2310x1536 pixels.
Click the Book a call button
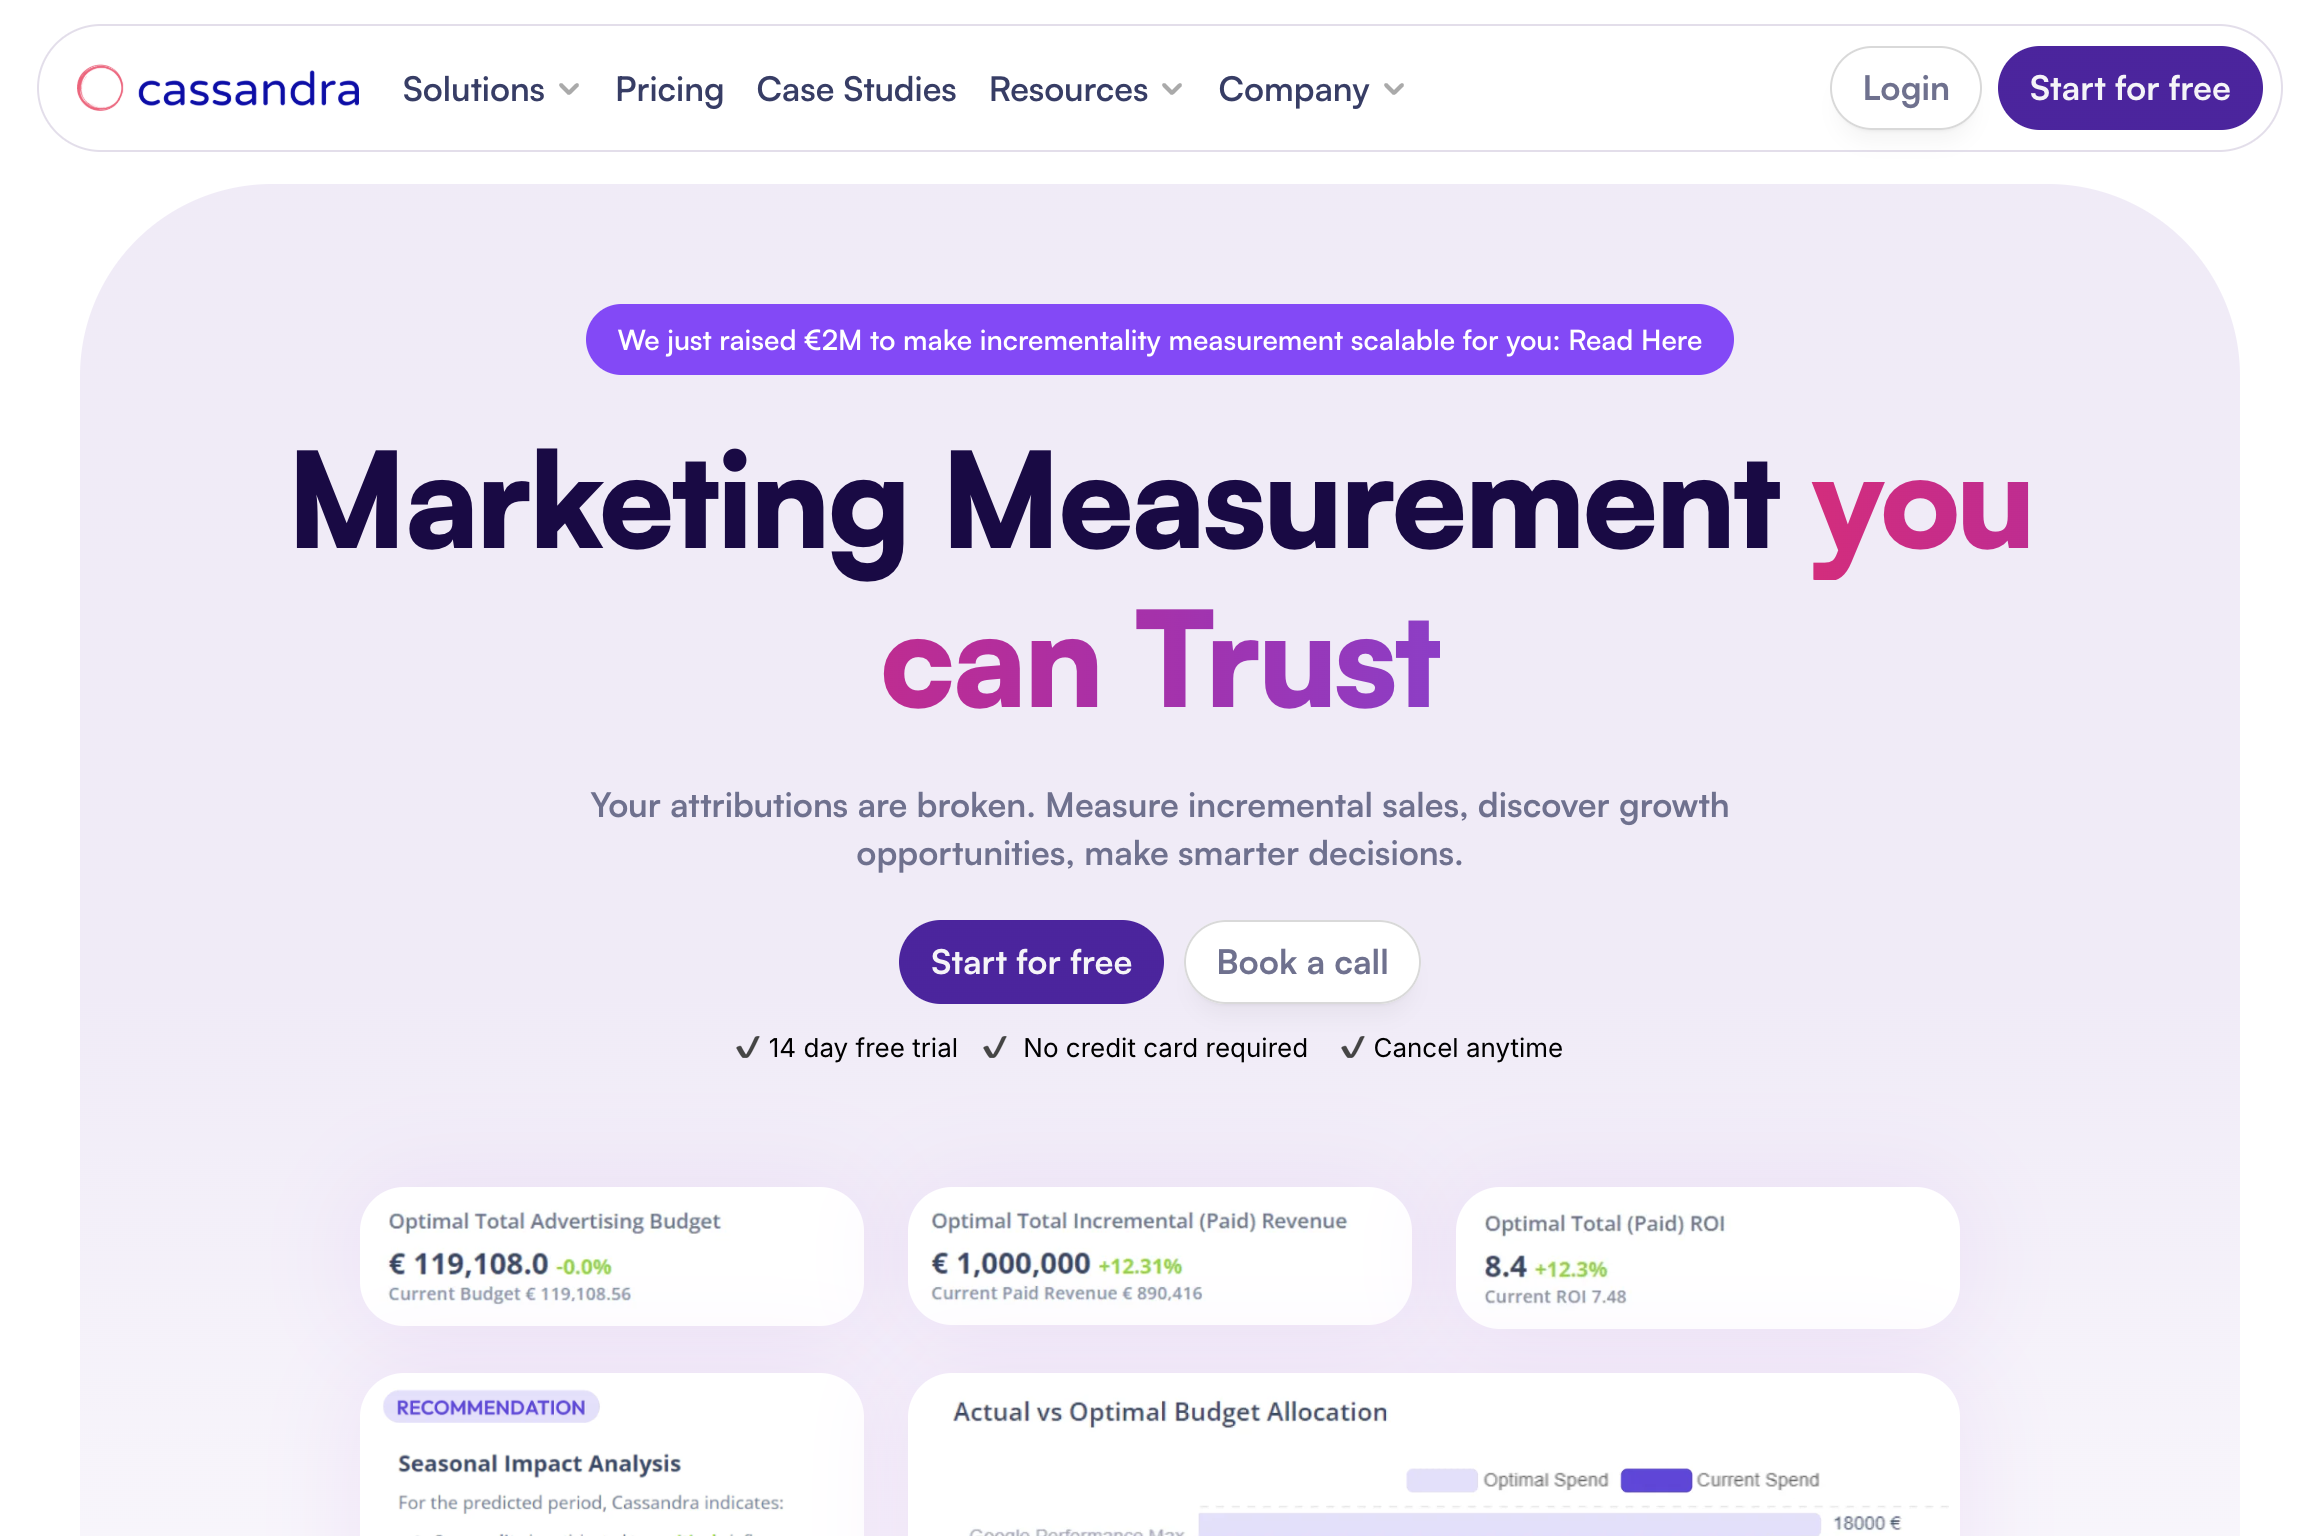1301,961
